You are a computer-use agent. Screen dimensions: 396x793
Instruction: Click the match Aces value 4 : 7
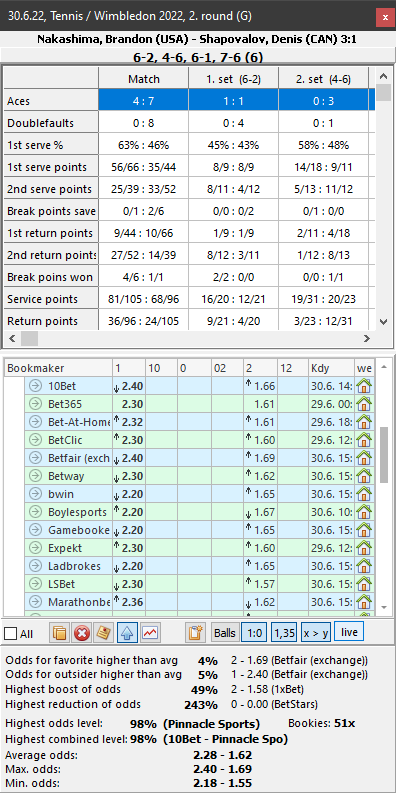[144, 101]
